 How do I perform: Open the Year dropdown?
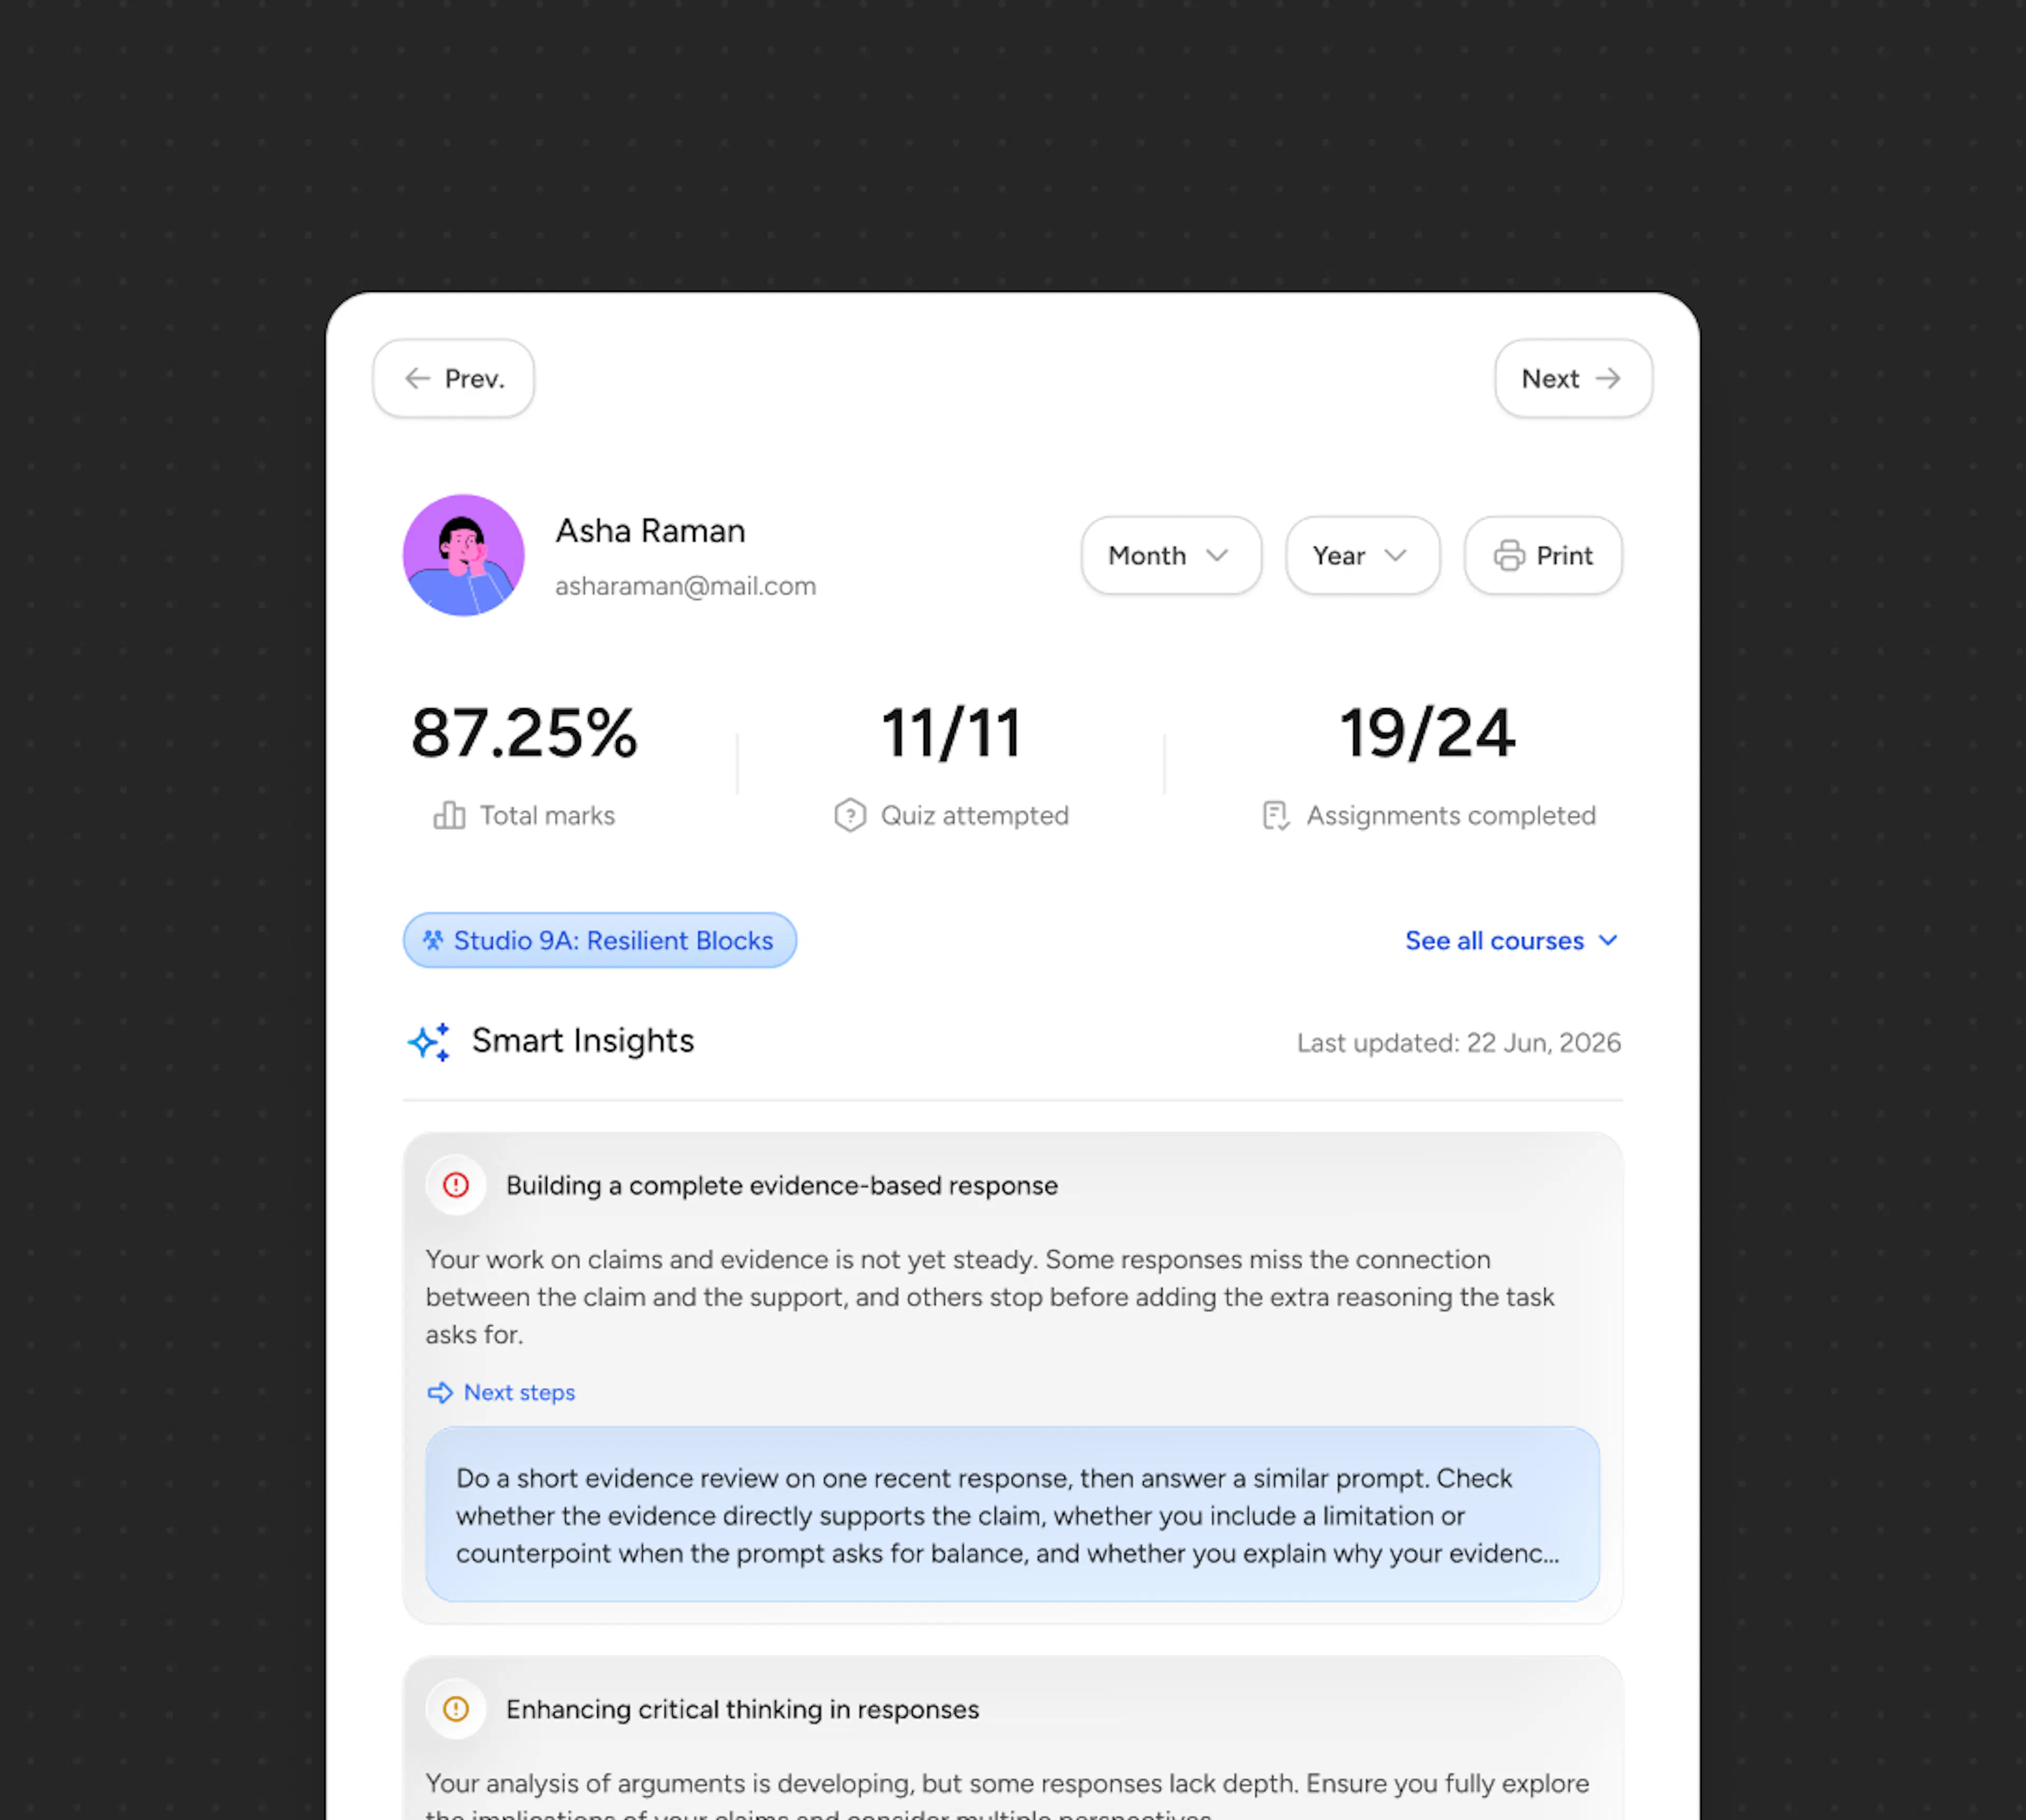click(1362, 555)
